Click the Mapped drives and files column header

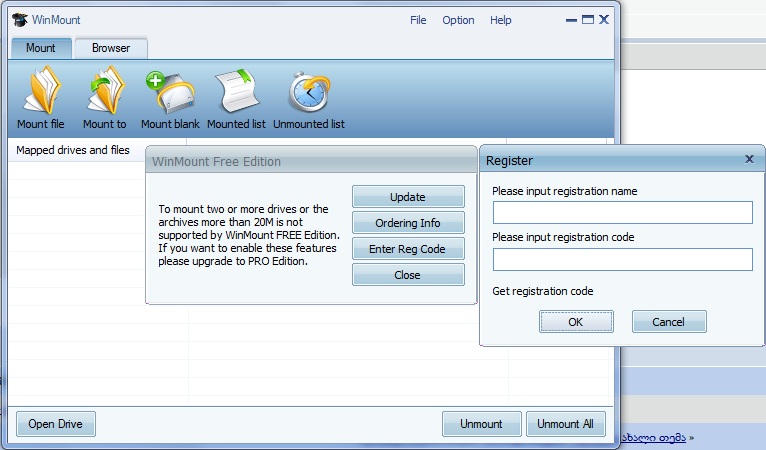point(73,150)
